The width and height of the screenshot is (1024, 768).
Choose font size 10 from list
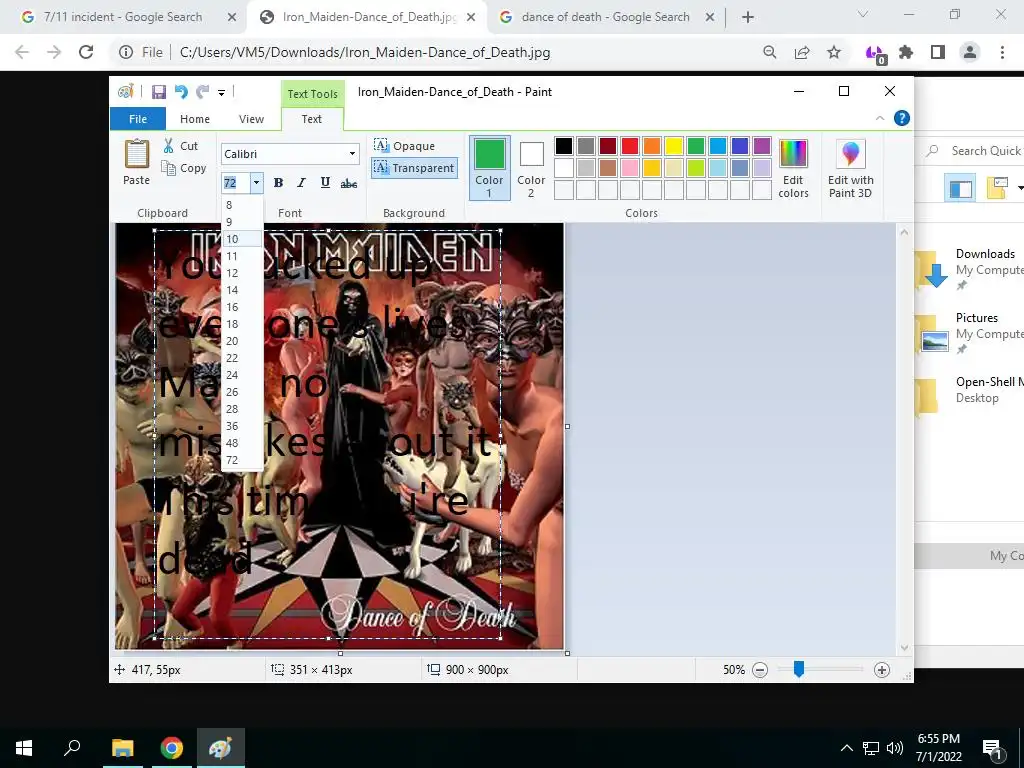point(242,239)
